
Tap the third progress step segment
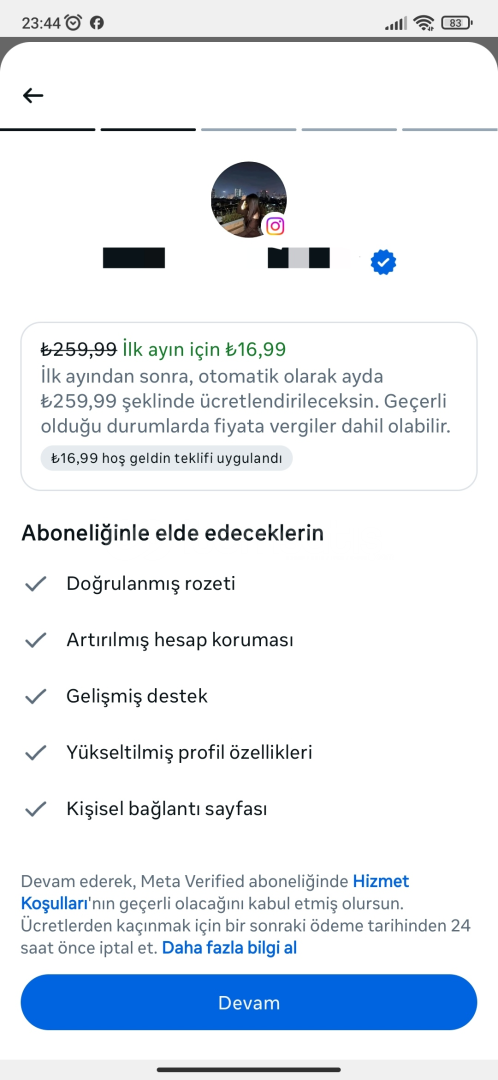pos(249,129)
